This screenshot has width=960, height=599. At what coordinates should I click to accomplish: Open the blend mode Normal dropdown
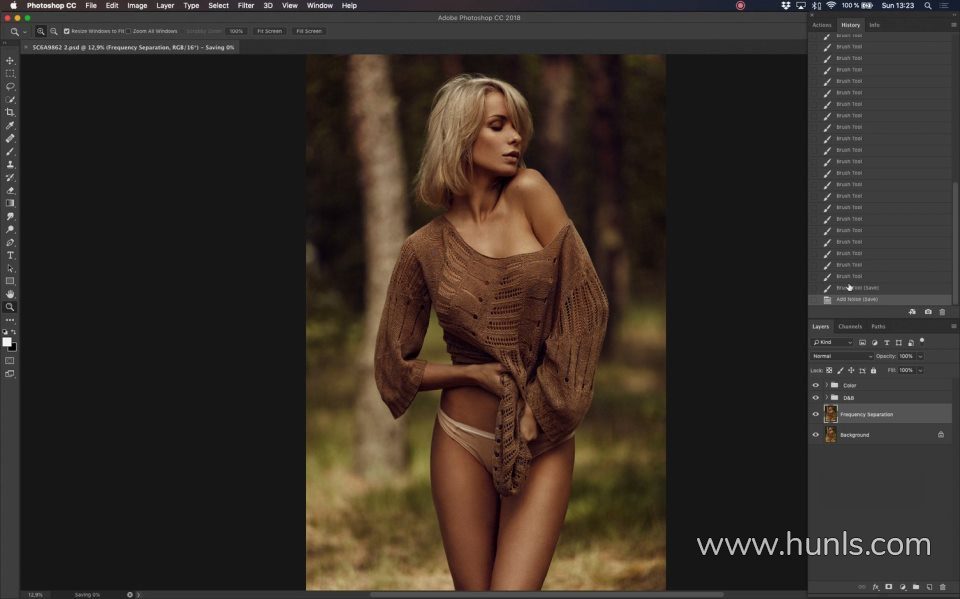[x=842, y=356]
